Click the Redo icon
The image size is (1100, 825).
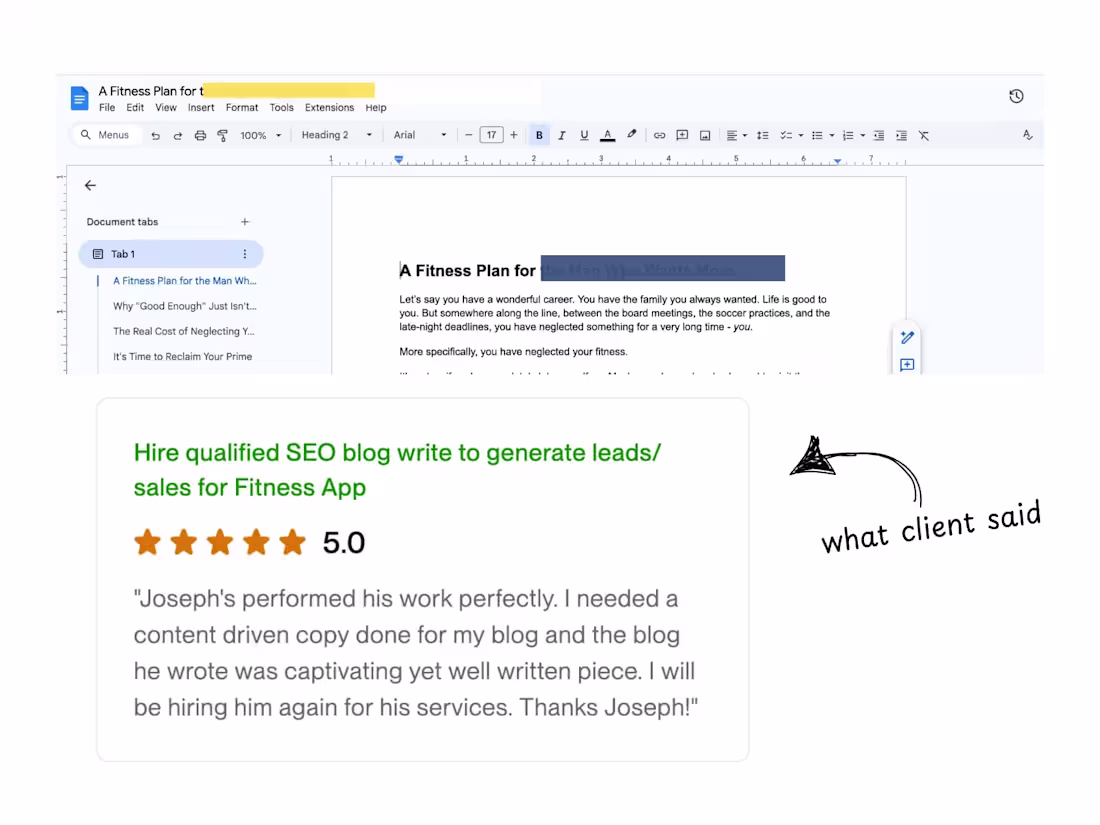[178, 134]
